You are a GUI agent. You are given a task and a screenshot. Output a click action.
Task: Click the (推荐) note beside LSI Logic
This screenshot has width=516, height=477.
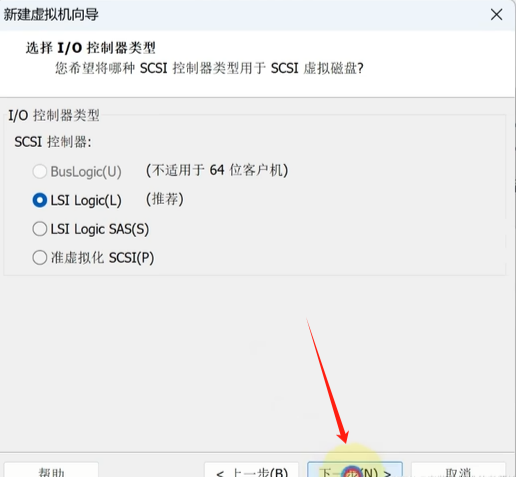point(165,199)
